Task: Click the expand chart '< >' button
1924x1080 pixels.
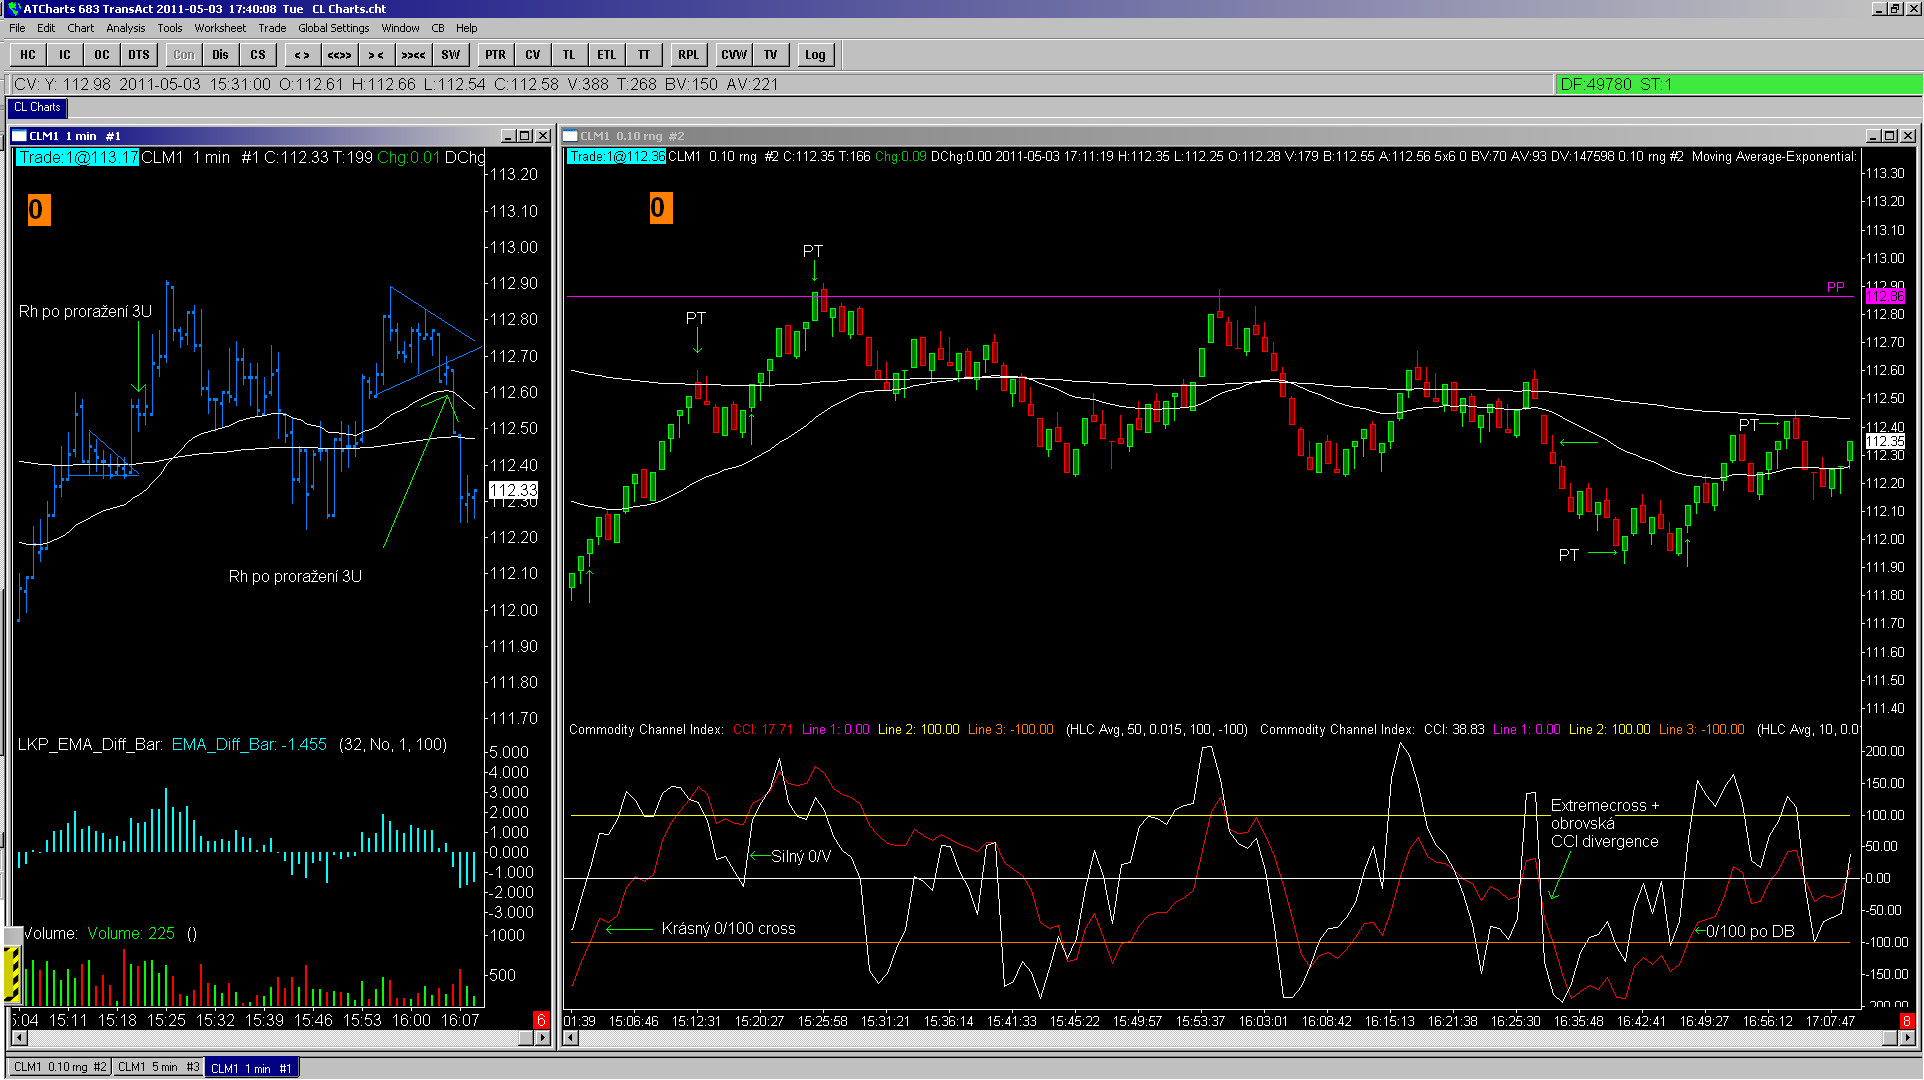Action: pos(302,55)
